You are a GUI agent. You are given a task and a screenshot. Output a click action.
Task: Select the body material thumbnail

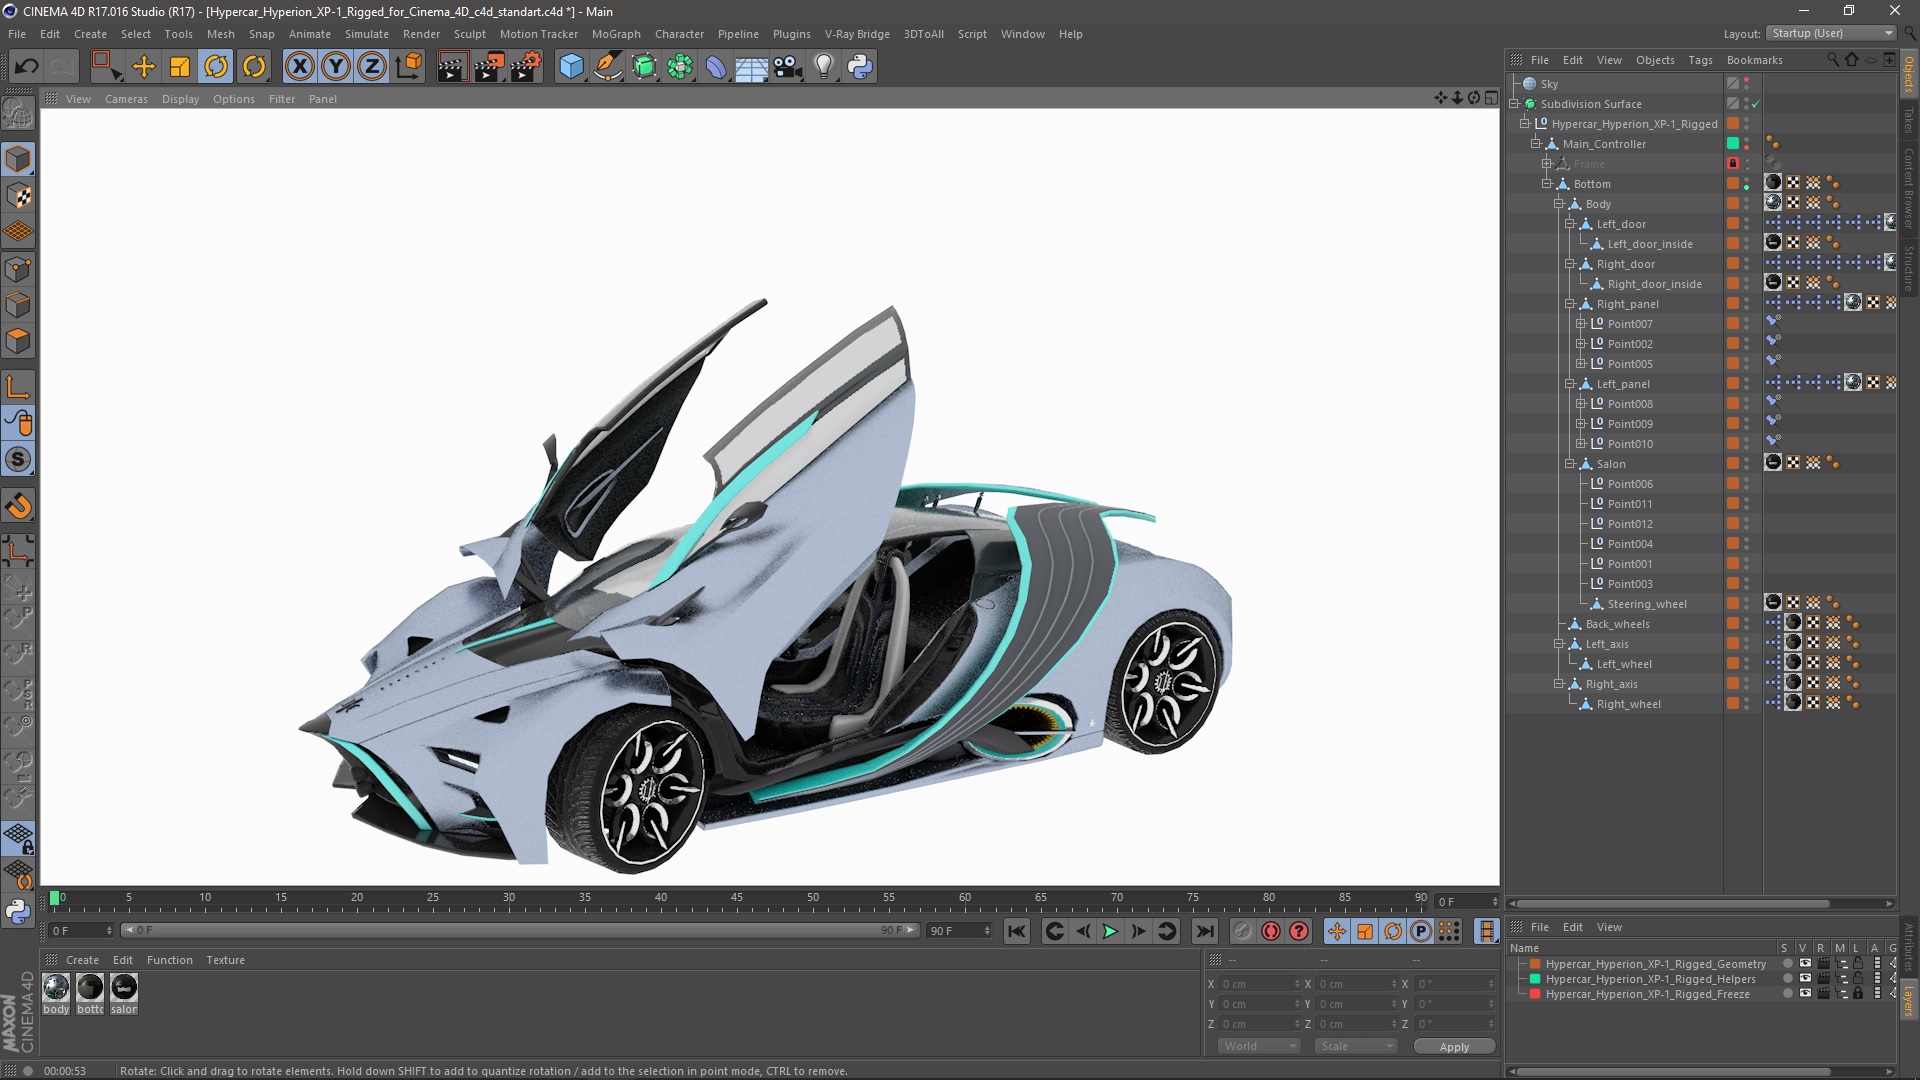tap(56, 988)
